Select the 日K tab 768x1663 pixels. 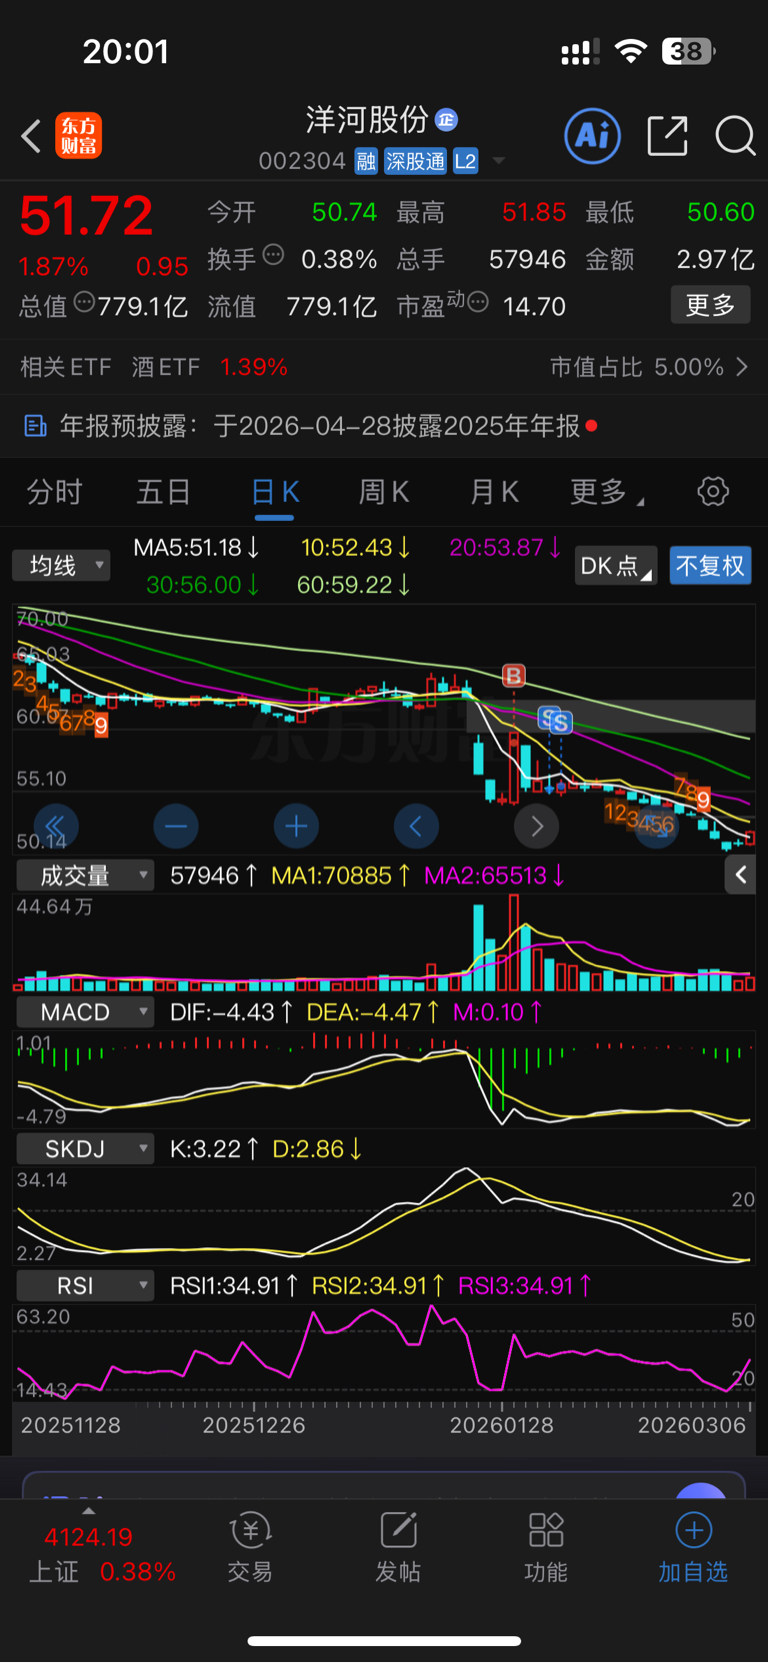[275, 492]
